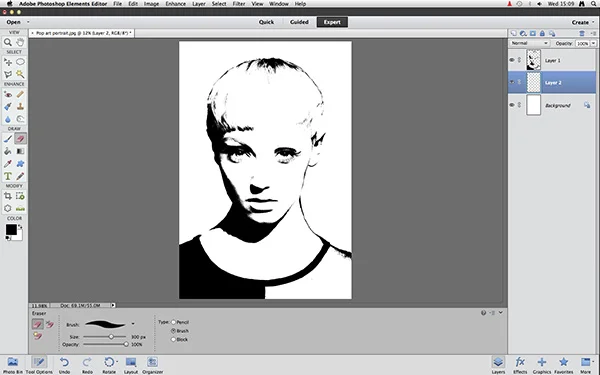
Task: Choose the Background Eraser variant in options
Action: [50, 324]
